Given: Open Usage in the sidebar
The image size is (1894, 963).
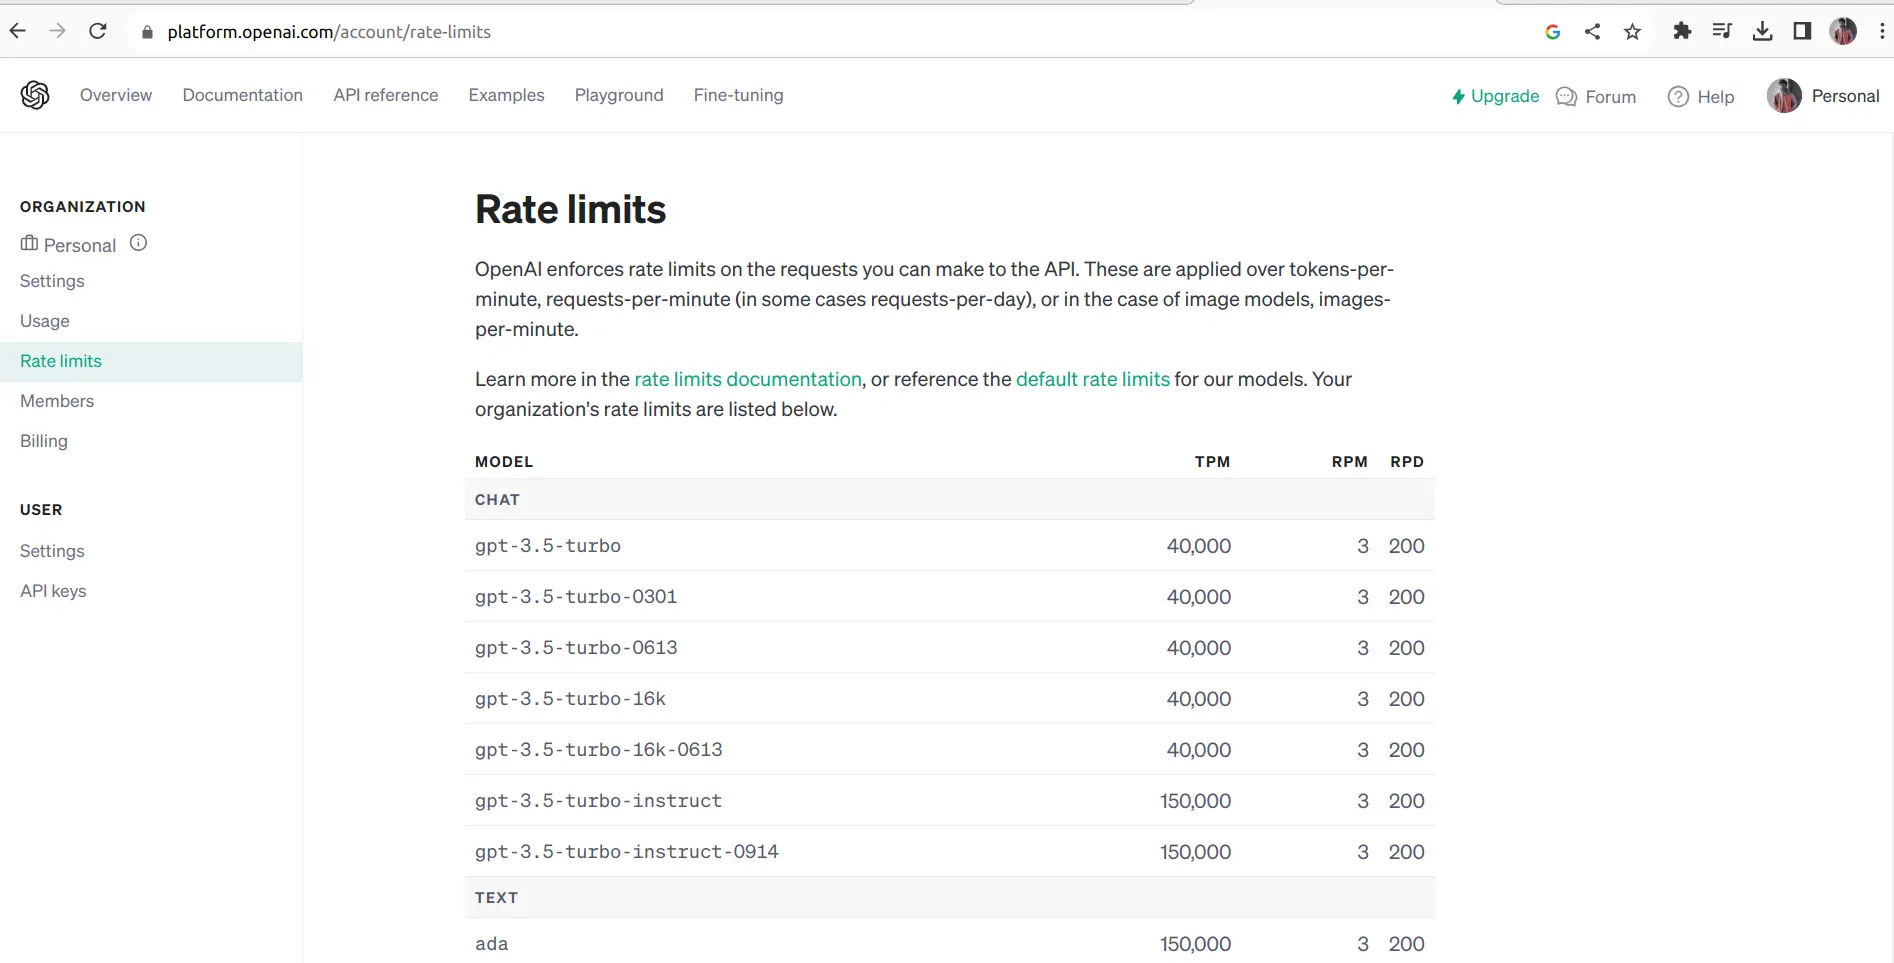Looking at the screenshot, I should [x=45, y=321].
